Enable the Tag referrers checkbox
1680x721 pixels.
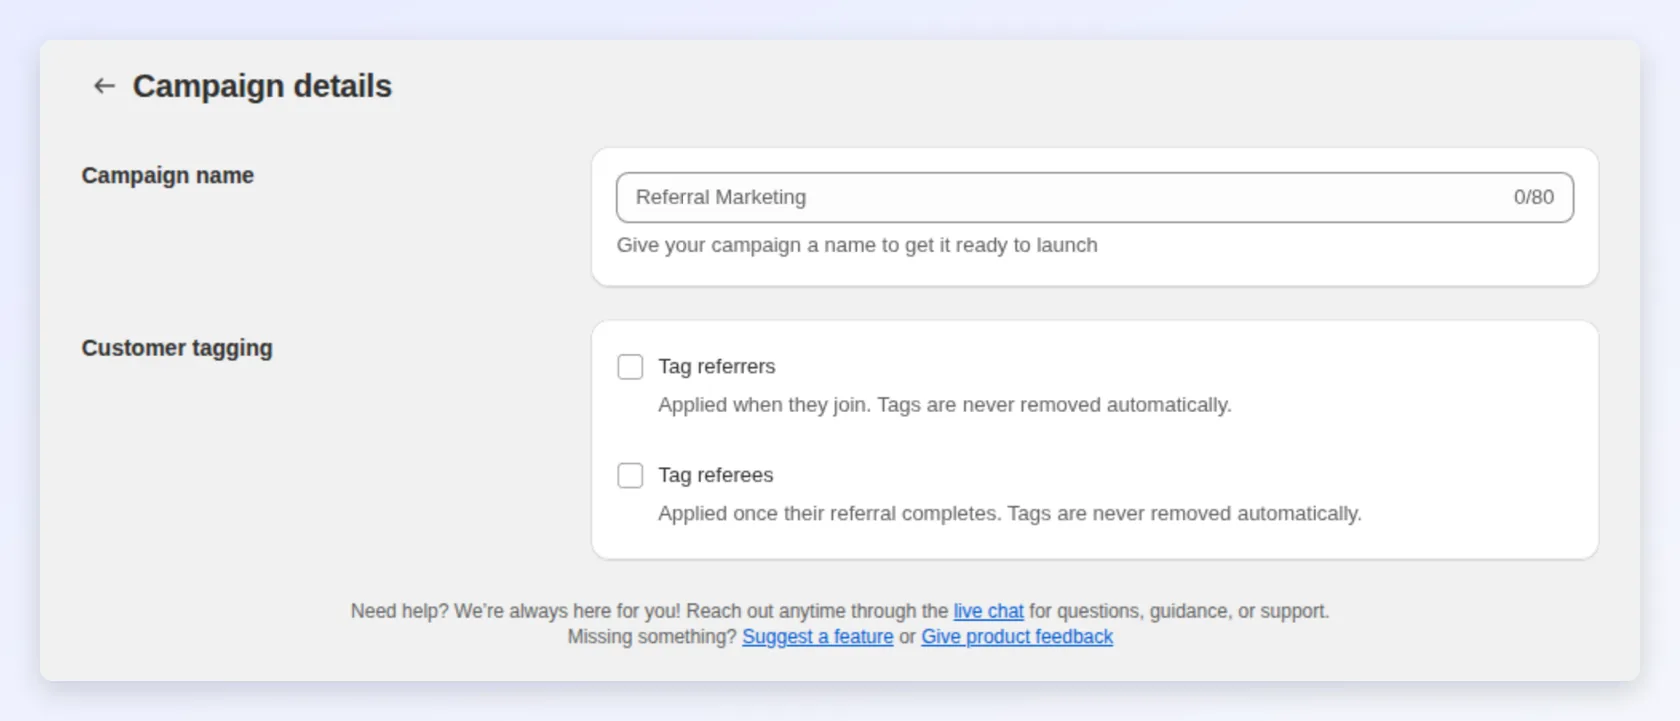630,367
